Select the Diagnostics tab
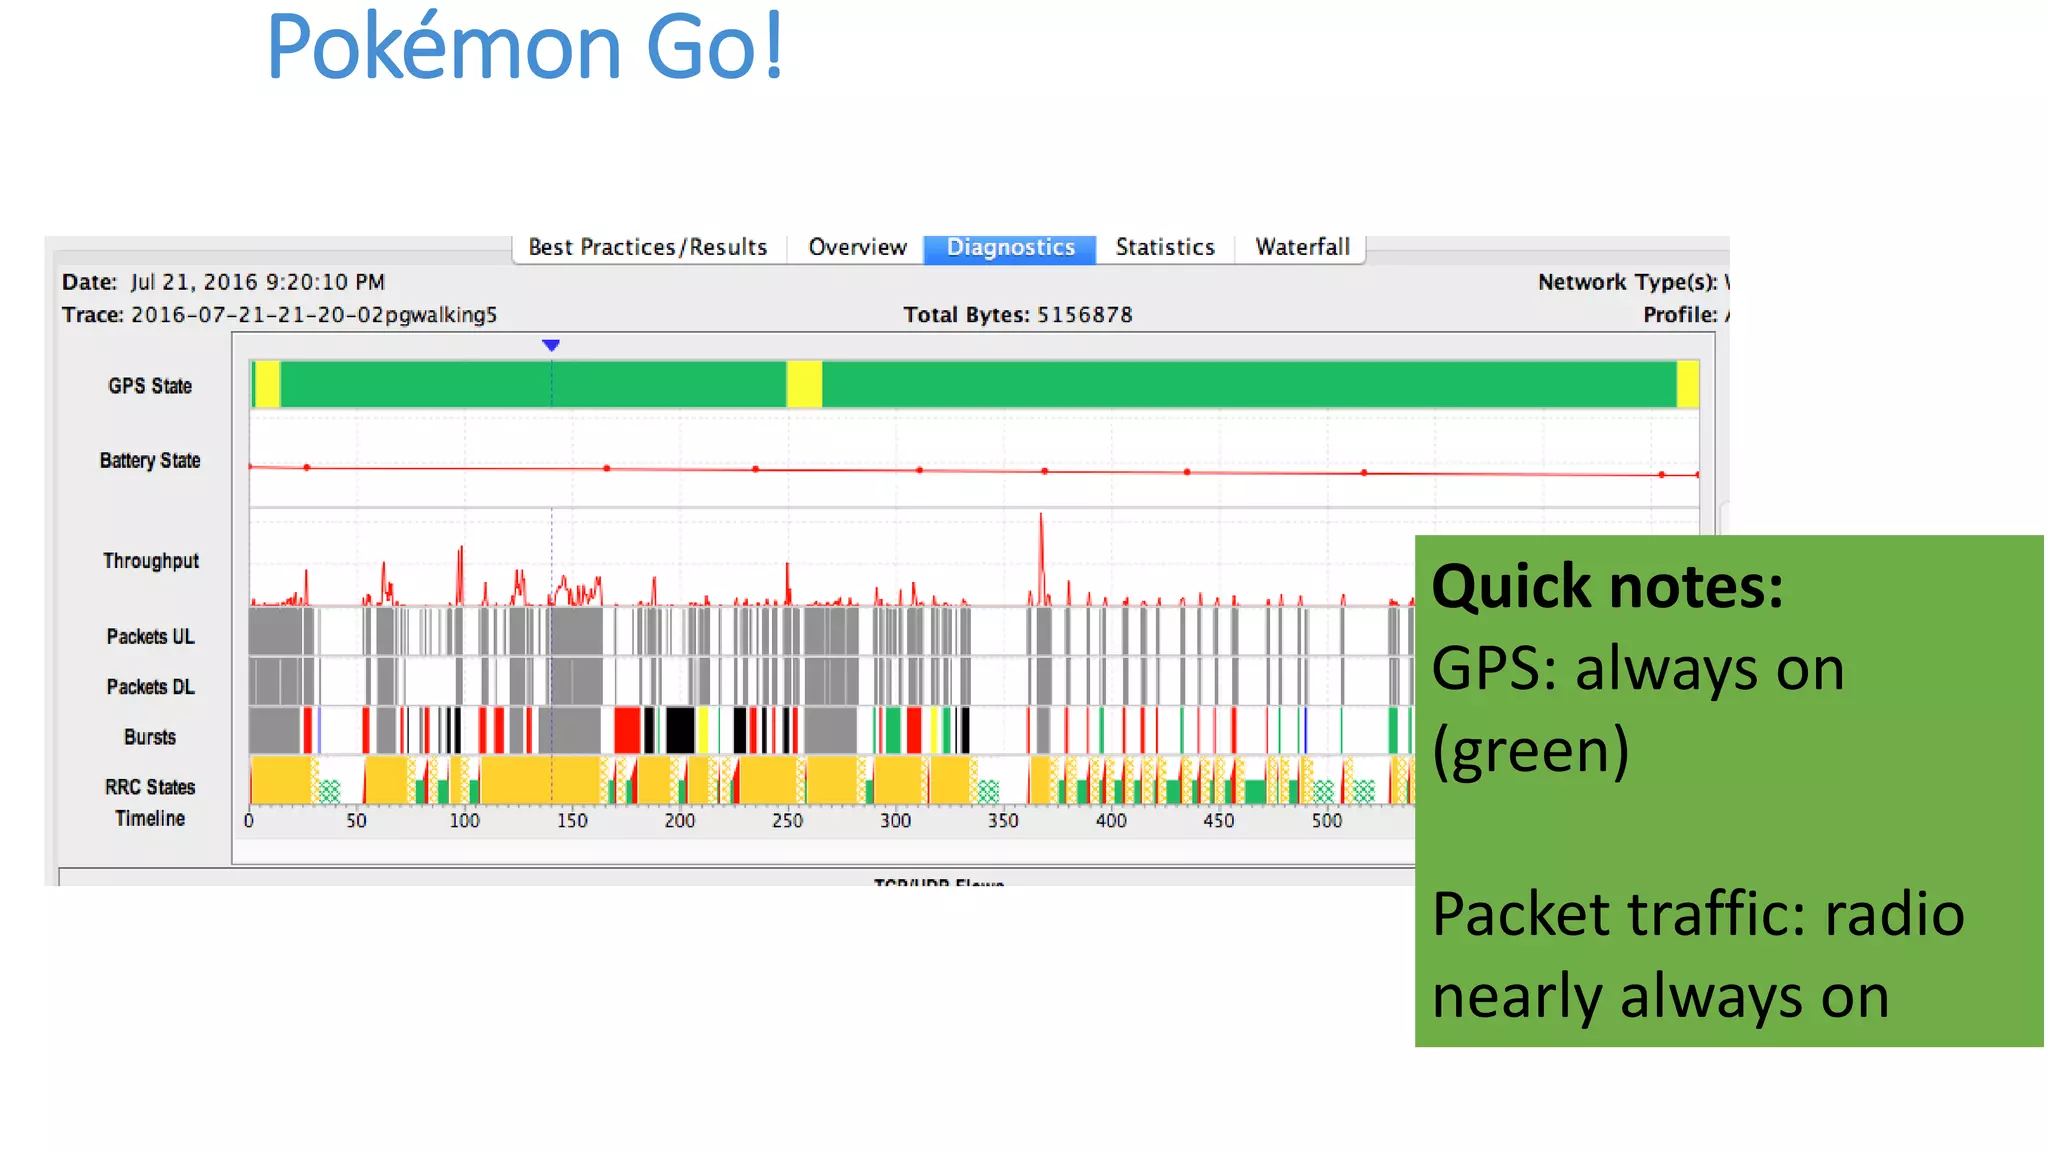Screen dimensions: 2048x1152 coord(1010,247)
